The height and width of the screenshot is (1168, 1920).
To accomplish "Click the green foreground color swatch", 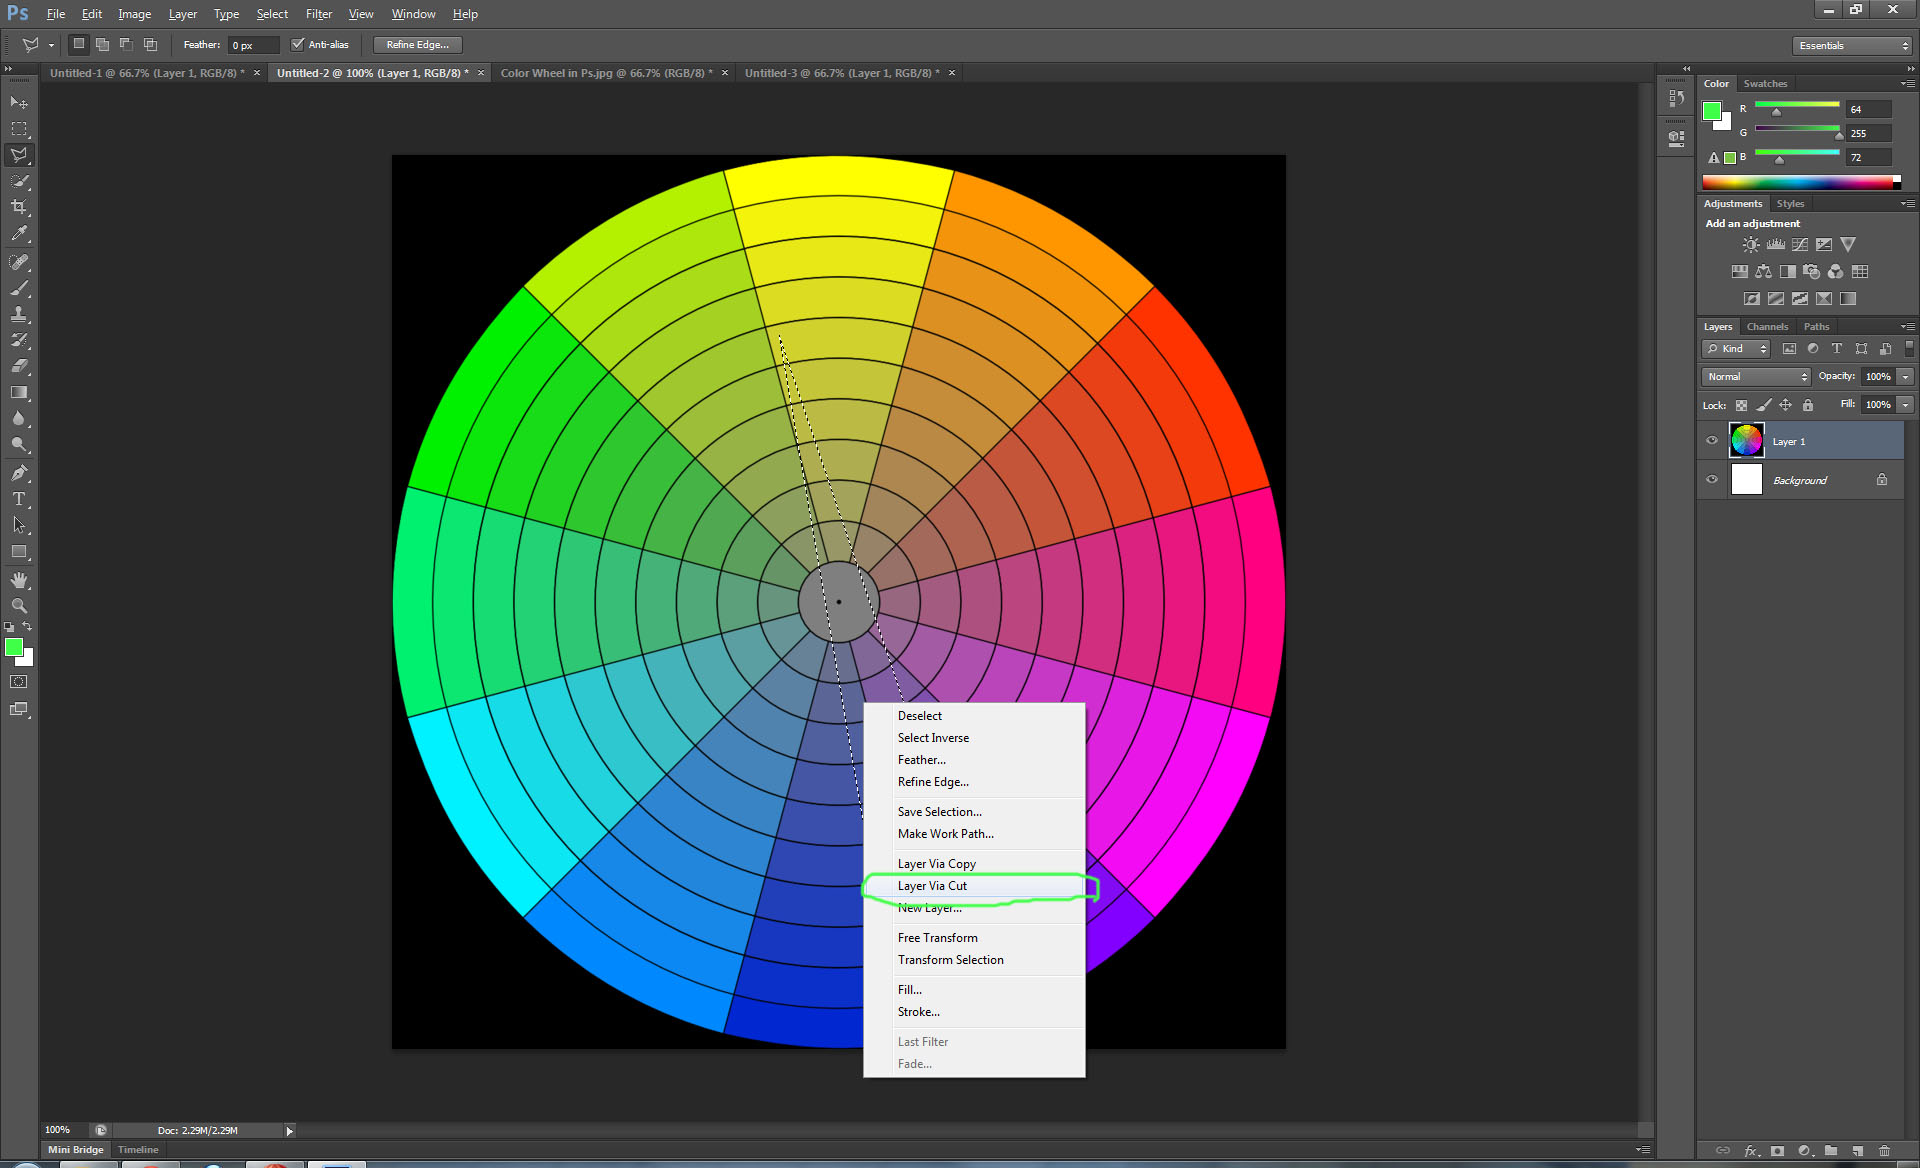I will 15,649.
